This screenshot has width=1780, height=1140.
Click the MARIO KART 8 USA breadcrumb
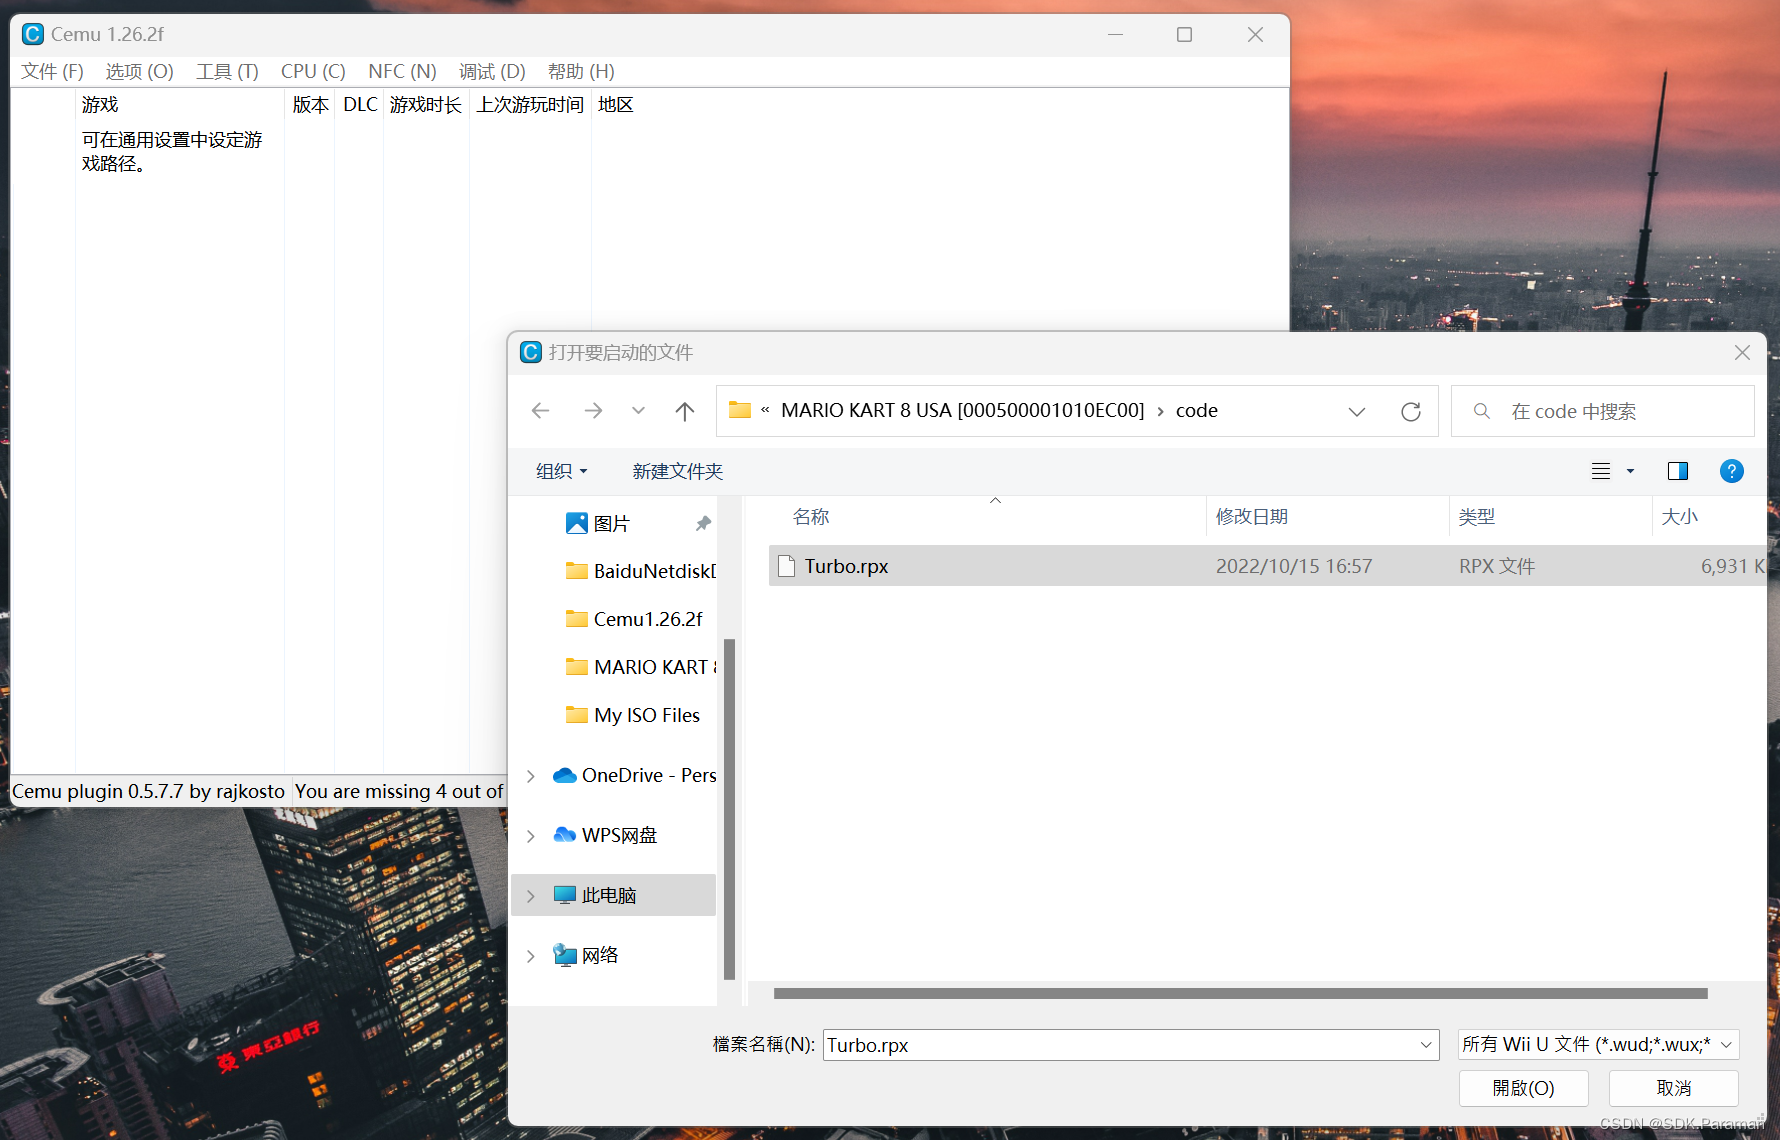(x=962, y=411)
